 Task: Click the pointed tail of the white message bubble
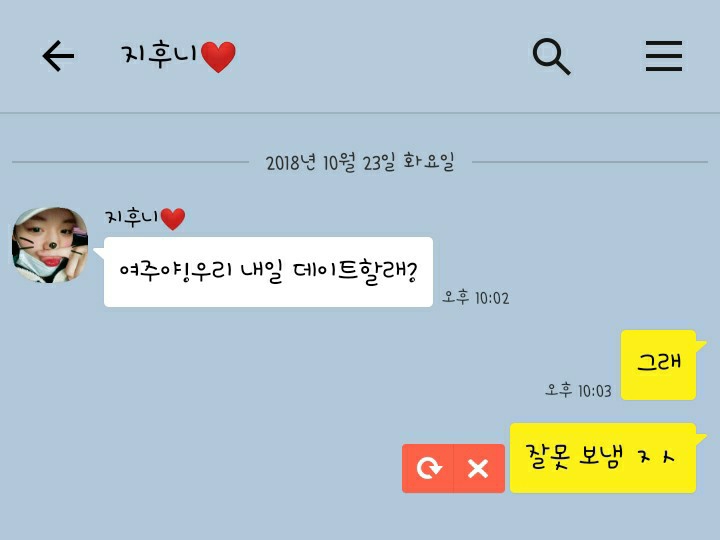pyautogui.click(x=99, y=252)
